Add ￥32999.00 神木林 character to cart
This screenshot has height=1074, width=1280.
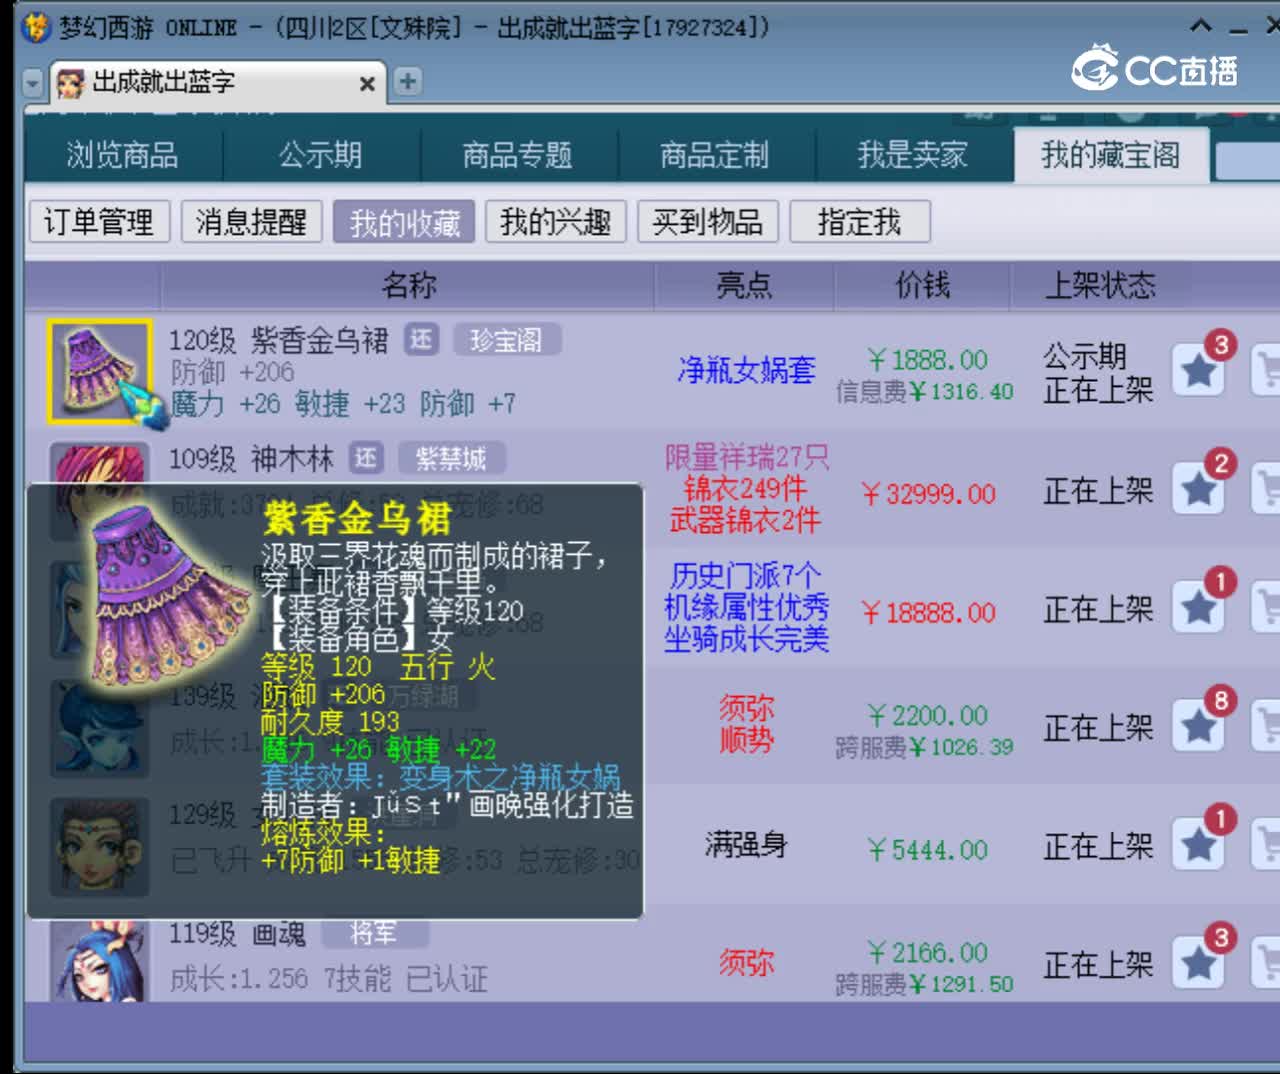[1266, 489]
